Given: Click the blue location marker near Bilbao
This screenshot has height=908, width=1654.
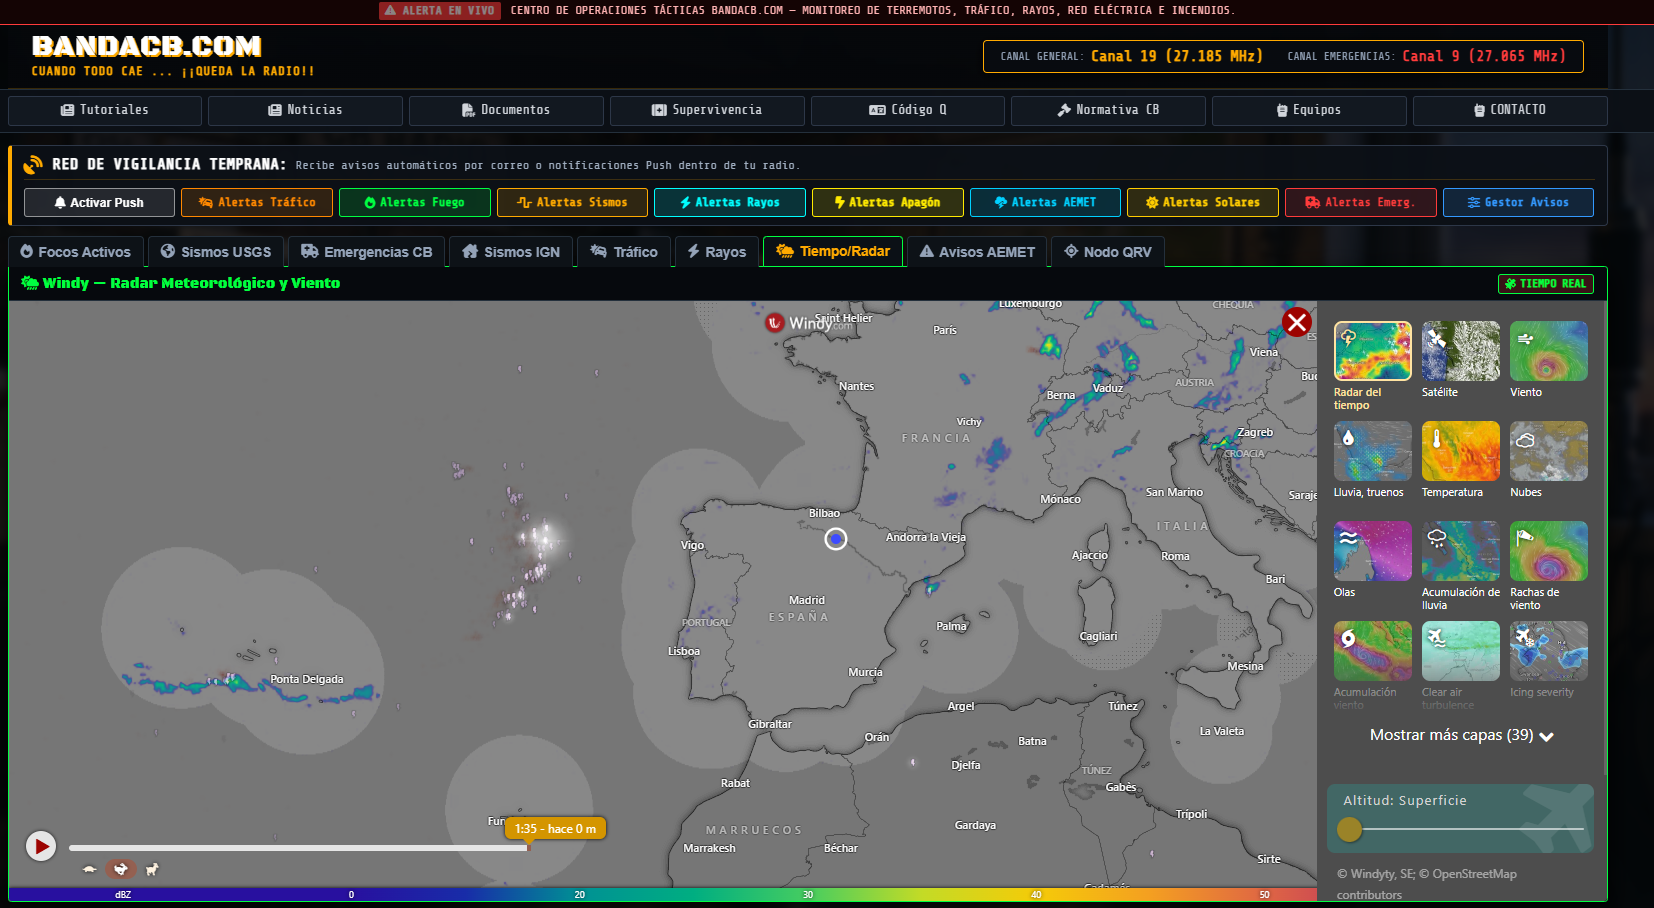Looking at the screenshot, I should 836,539.
